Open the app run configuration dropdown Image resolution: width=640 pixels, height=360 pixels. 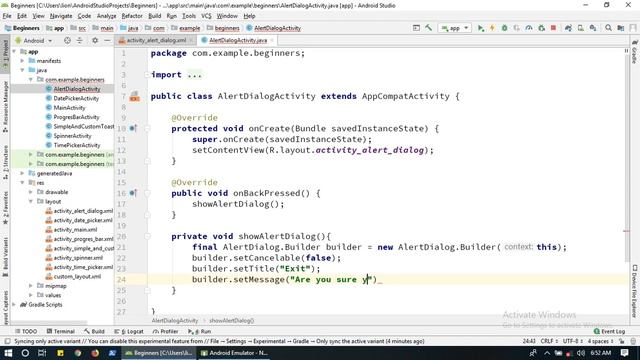point(455,28)
